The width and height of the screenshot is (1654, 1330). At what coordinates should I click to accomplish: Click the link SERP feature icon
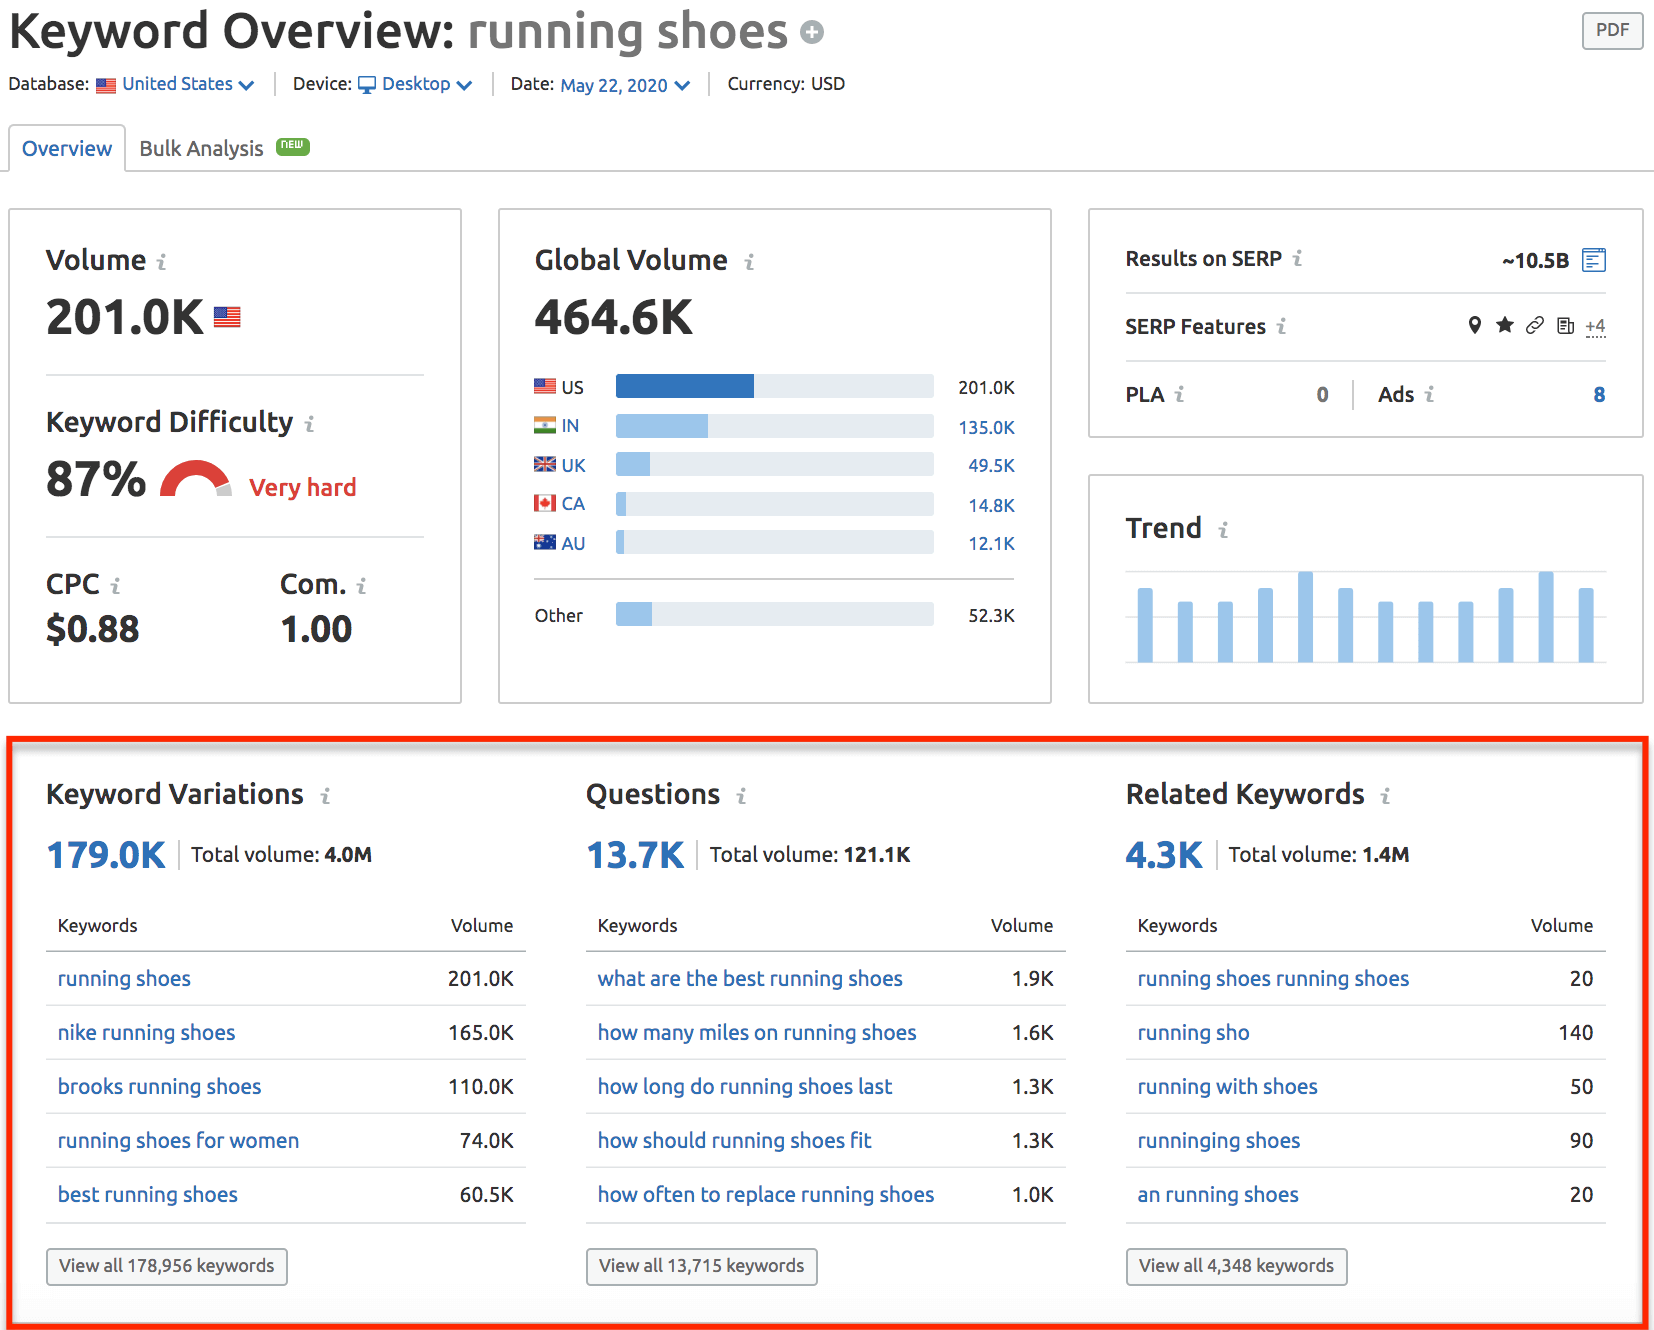[1535, 325]
